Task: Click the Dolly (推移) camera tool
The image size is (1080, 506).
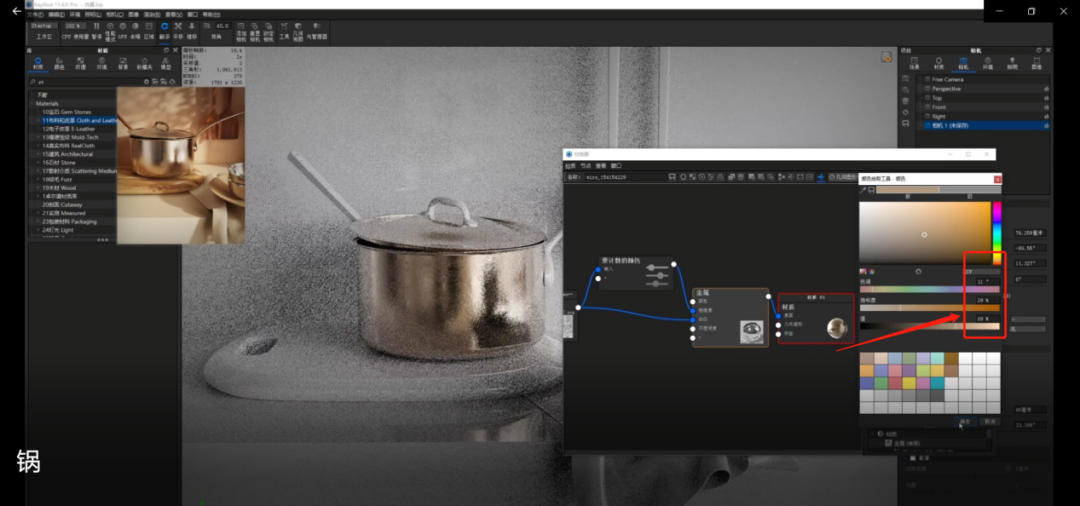Action: click(x=193, y=29)
